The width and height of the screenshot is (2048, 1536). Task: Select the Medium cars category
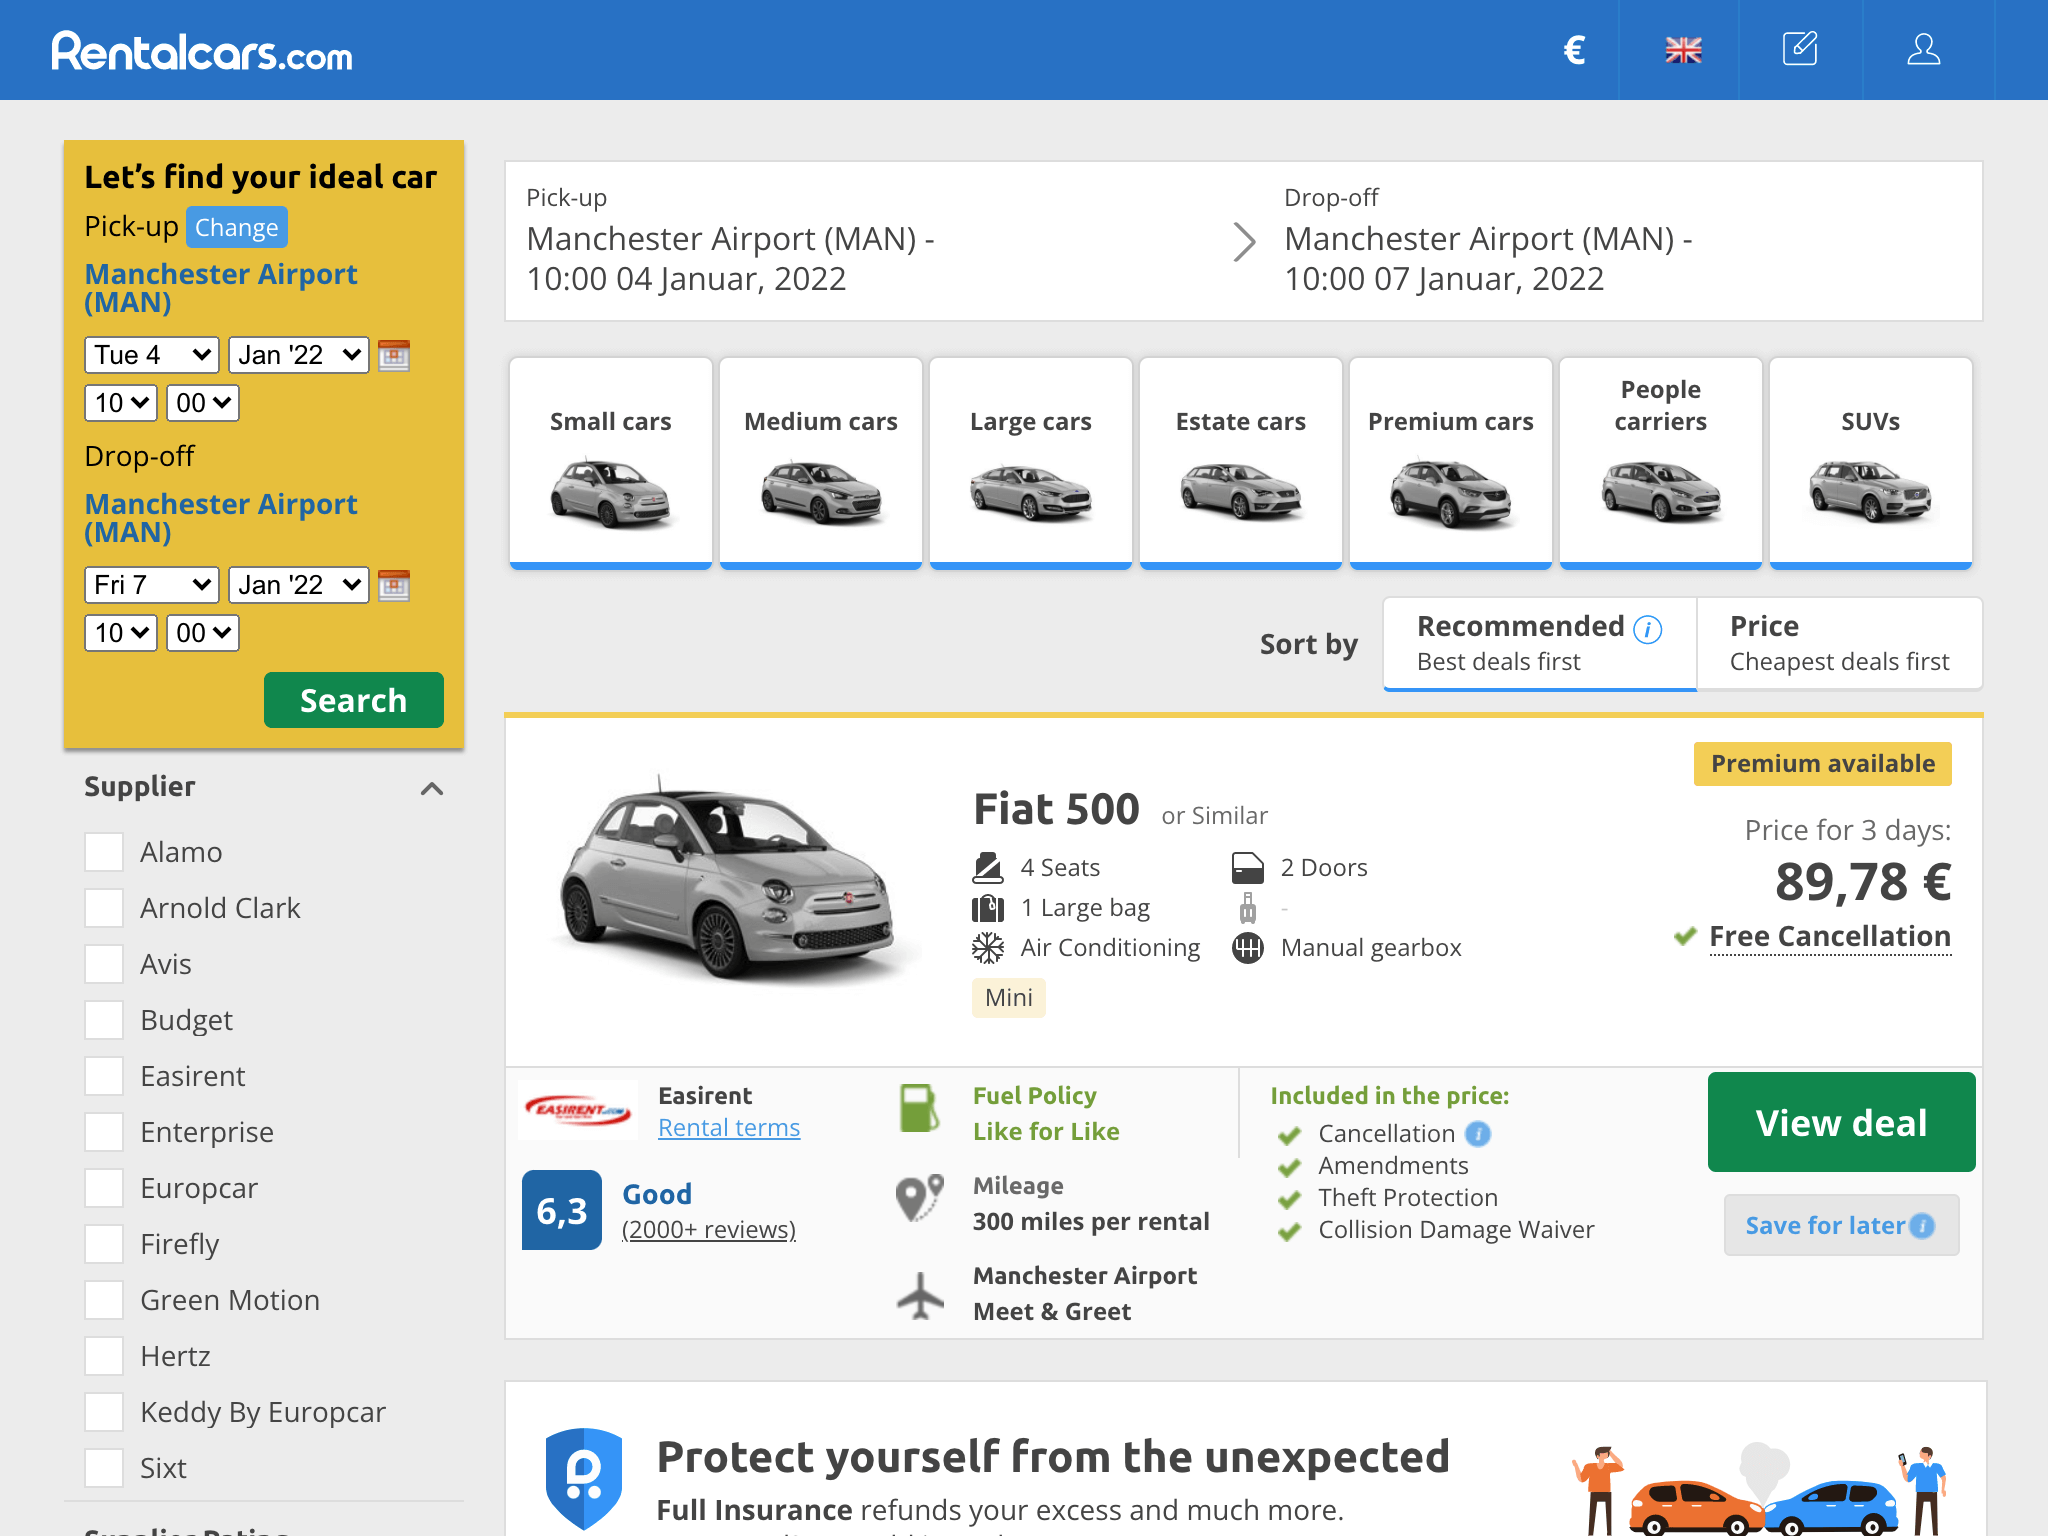[821, 463]
